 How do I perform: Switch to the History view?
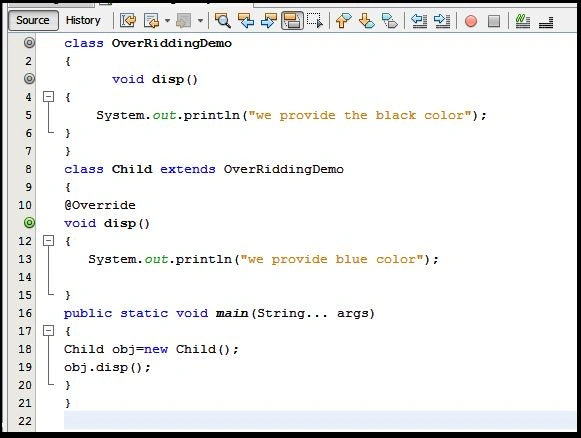pos(83,20)
